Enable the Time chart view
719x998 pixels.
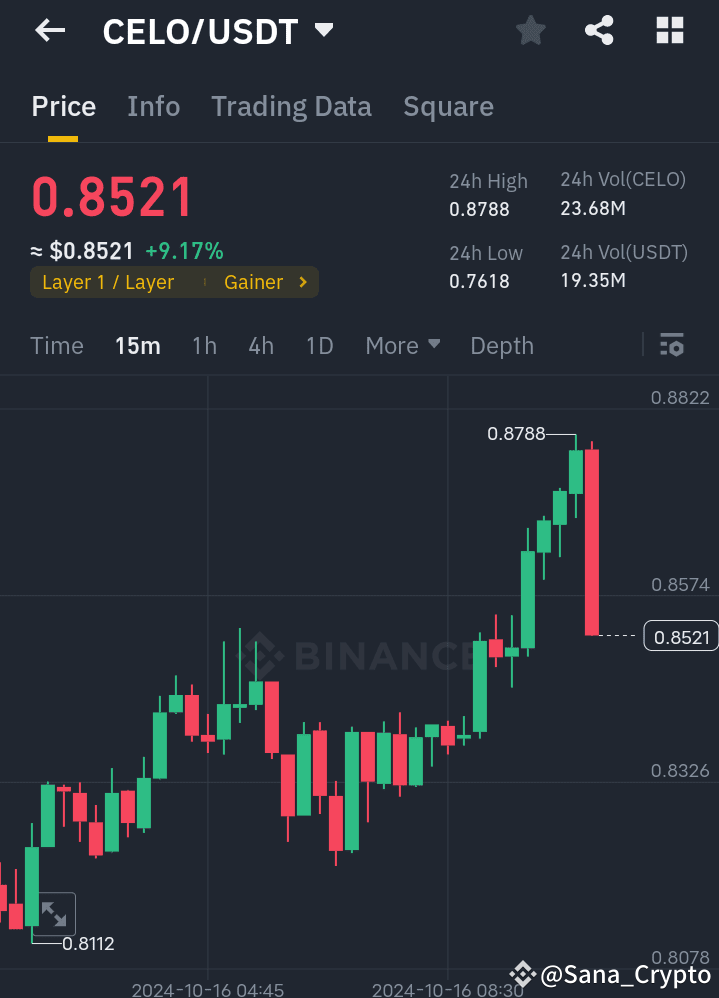[x=56, y=345]
